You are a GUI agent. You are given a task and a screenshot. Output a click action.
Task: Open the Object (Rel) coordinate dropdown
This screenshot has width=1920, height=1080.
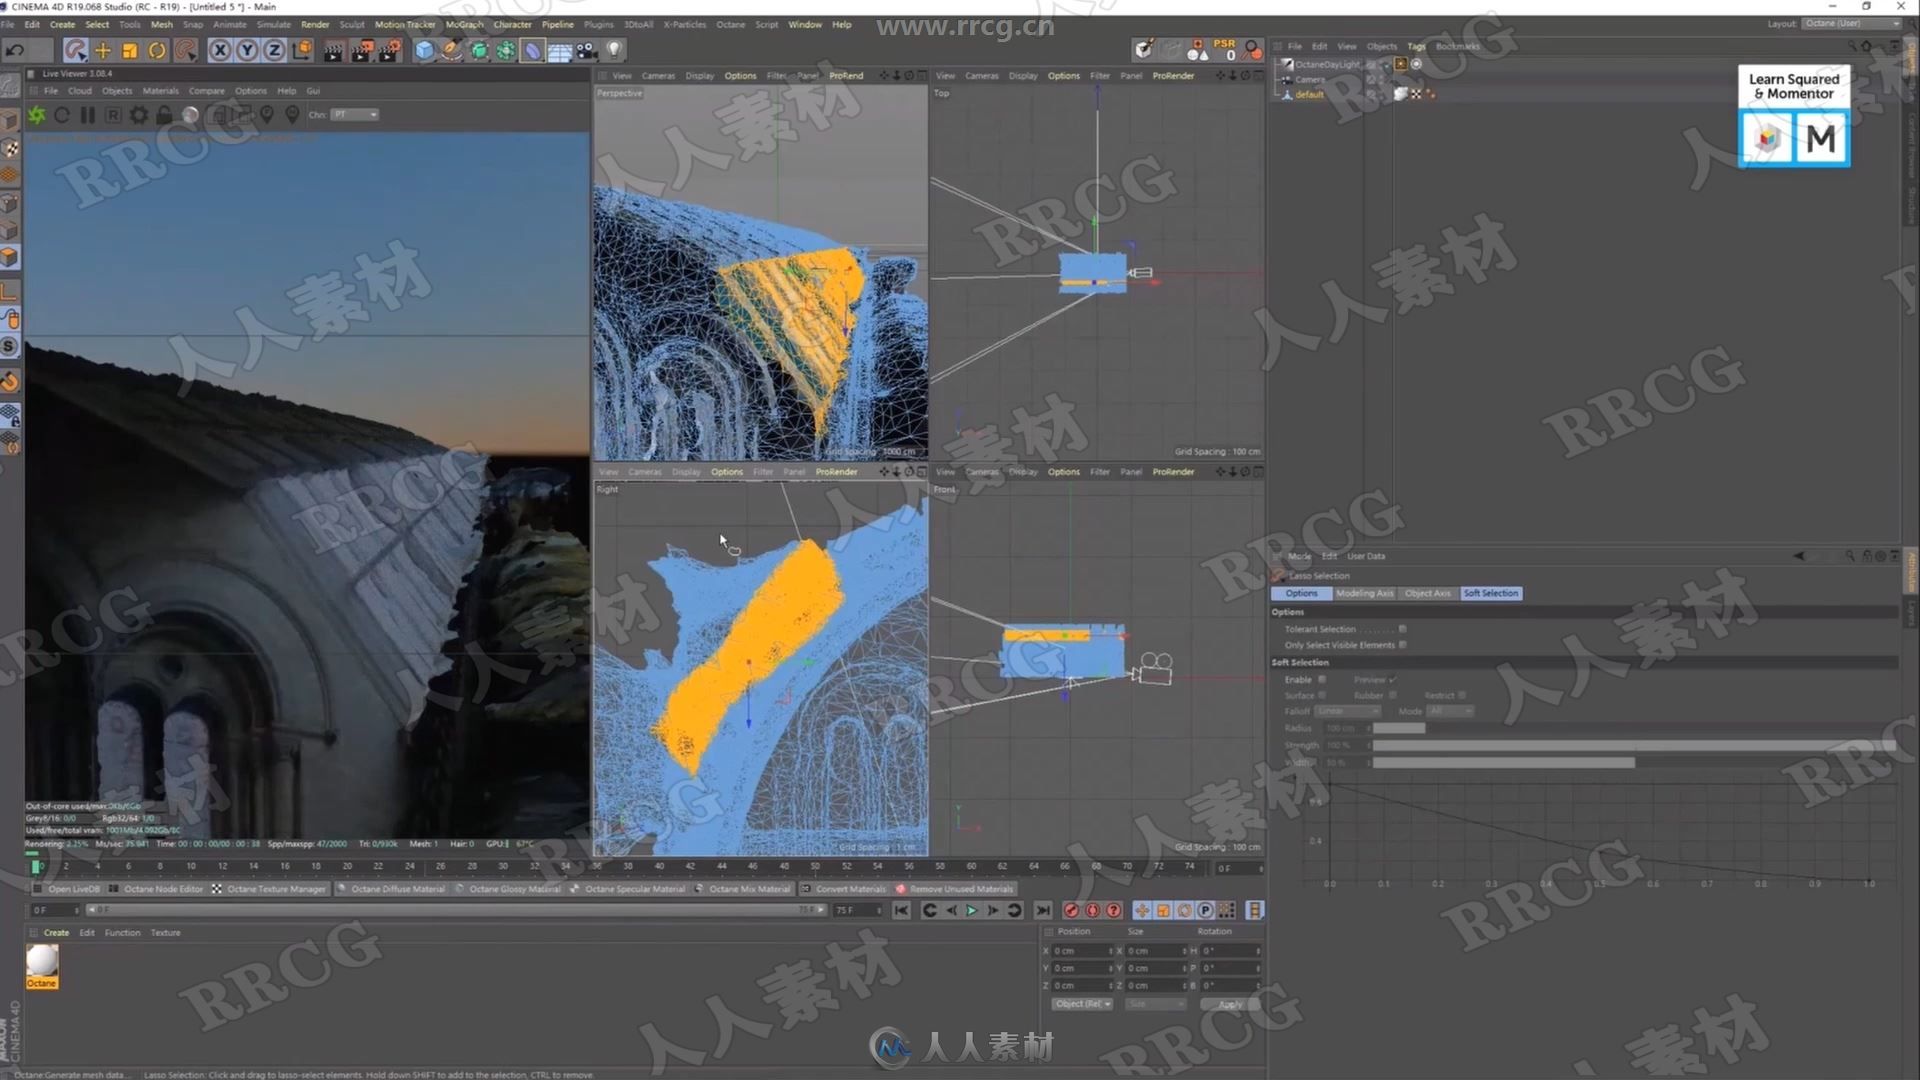click(1082, 1003)
